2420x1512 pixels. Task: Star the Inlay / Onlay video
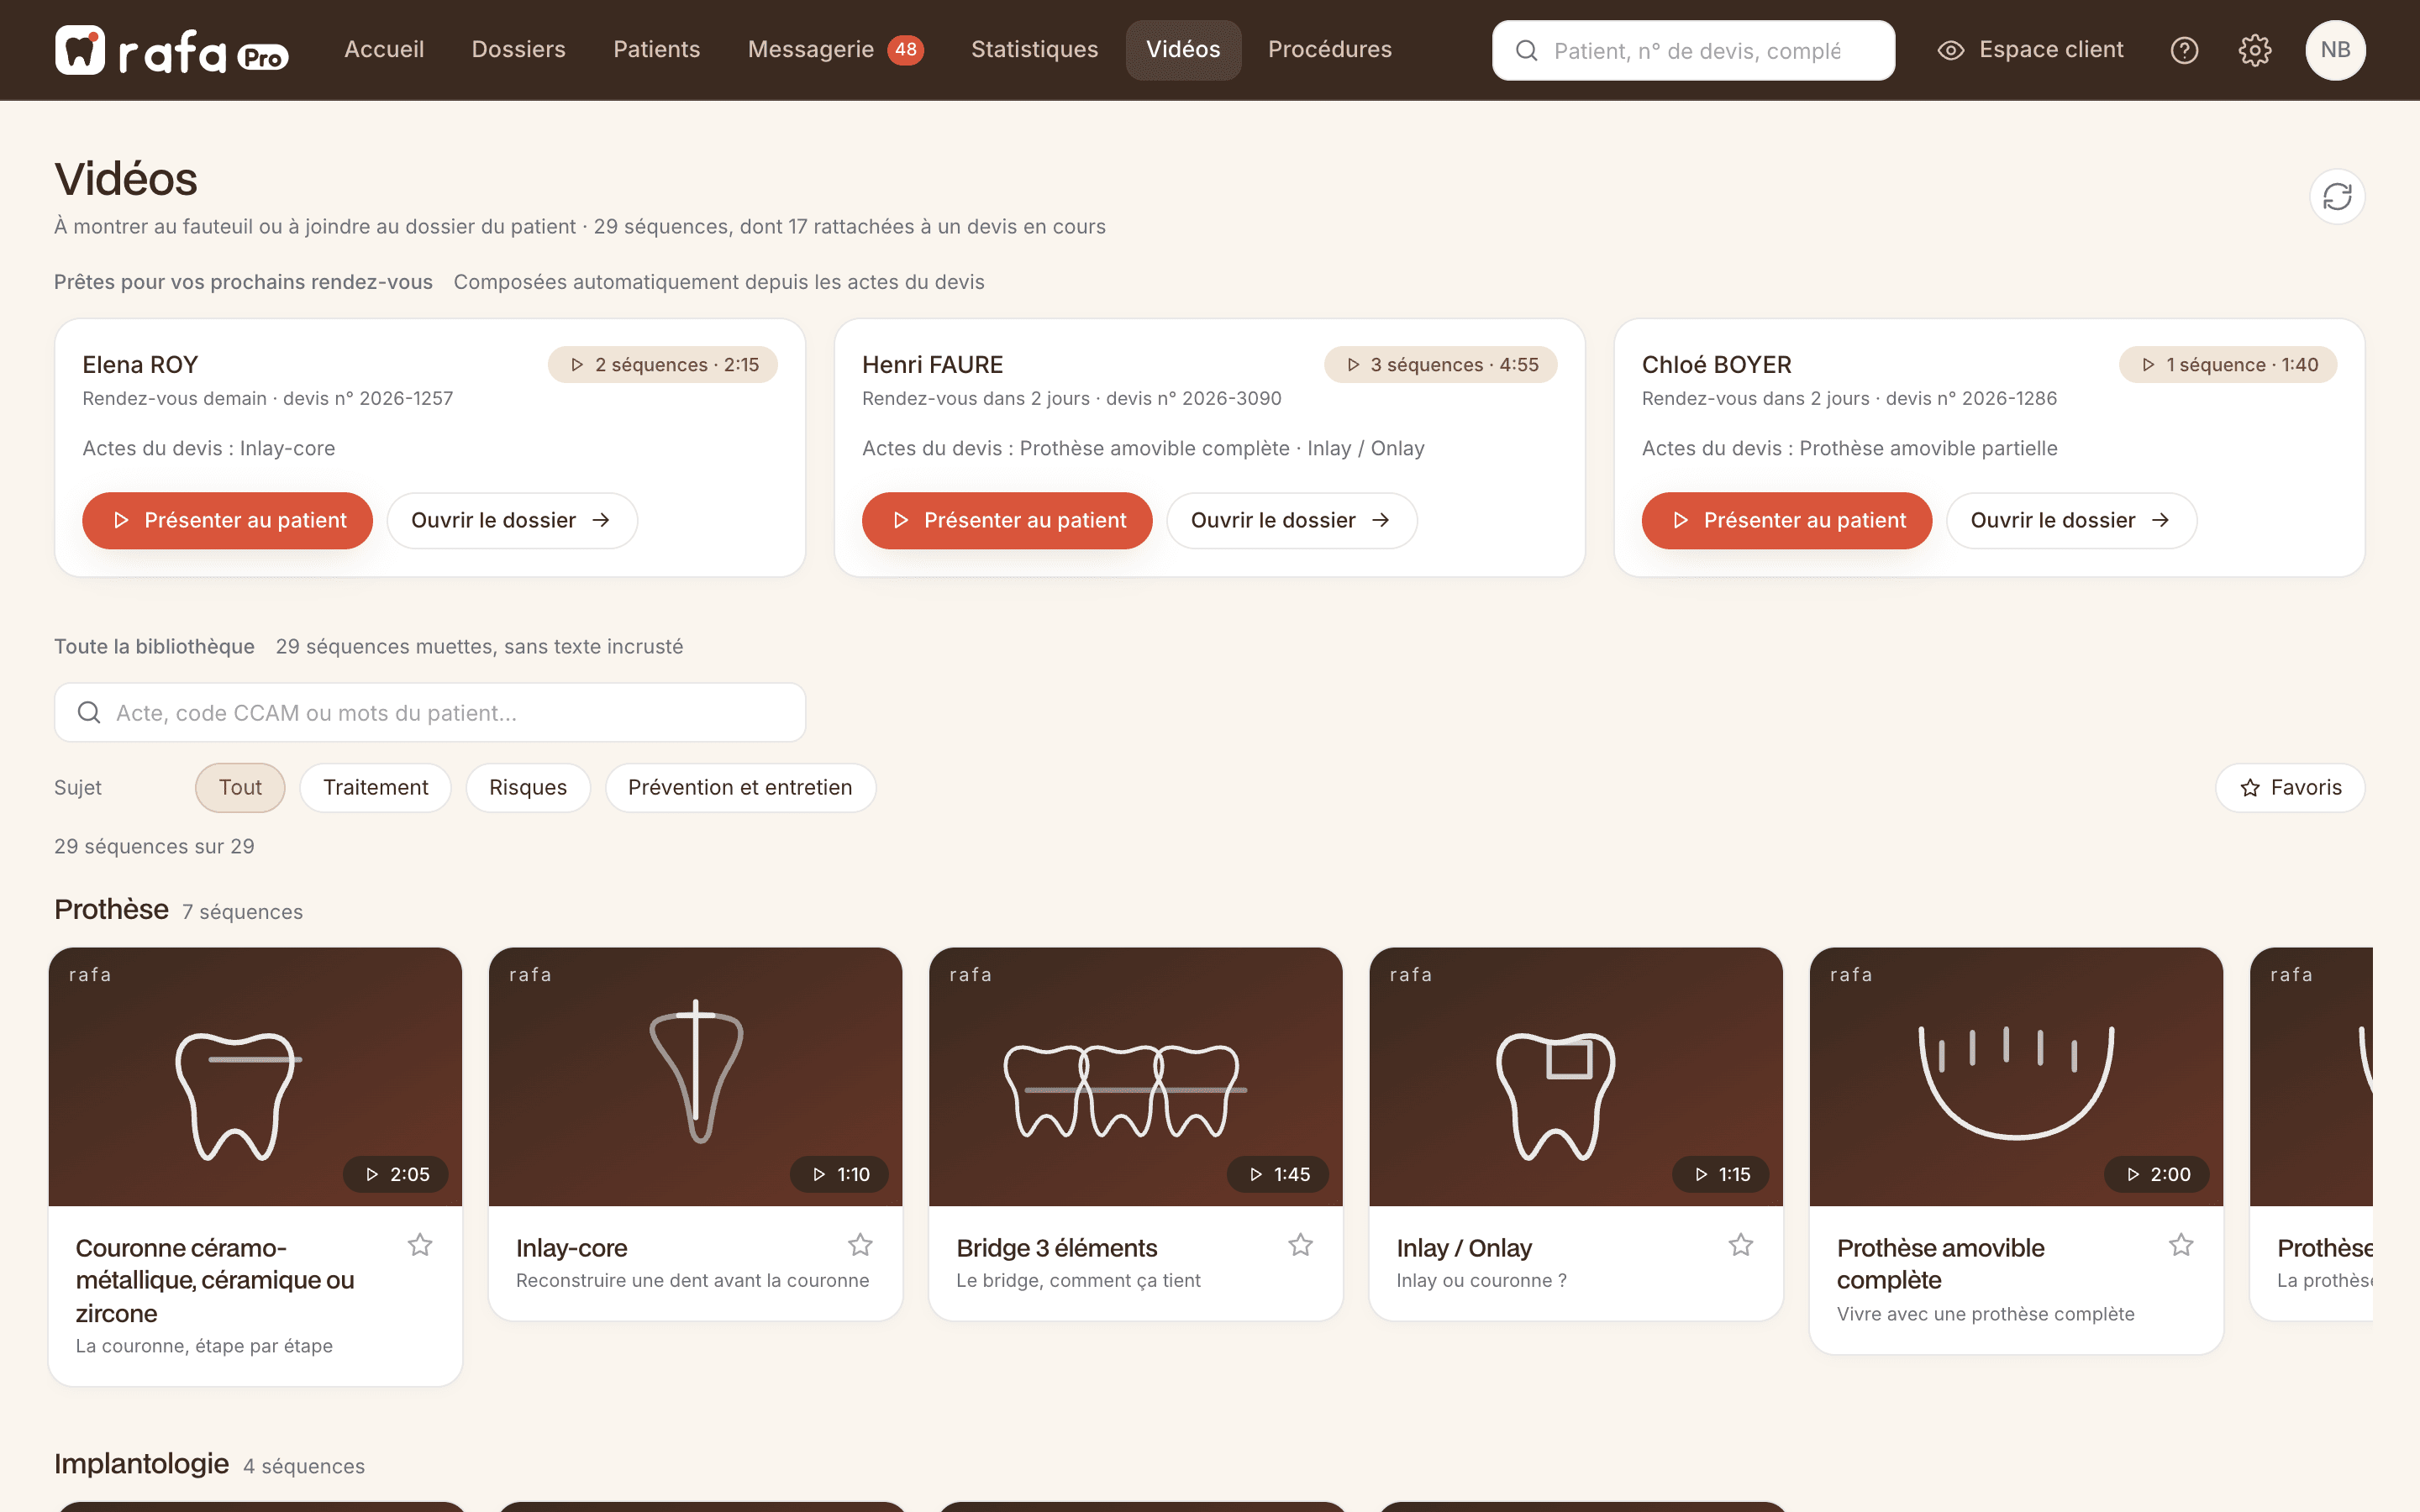pos(1741,1245)
